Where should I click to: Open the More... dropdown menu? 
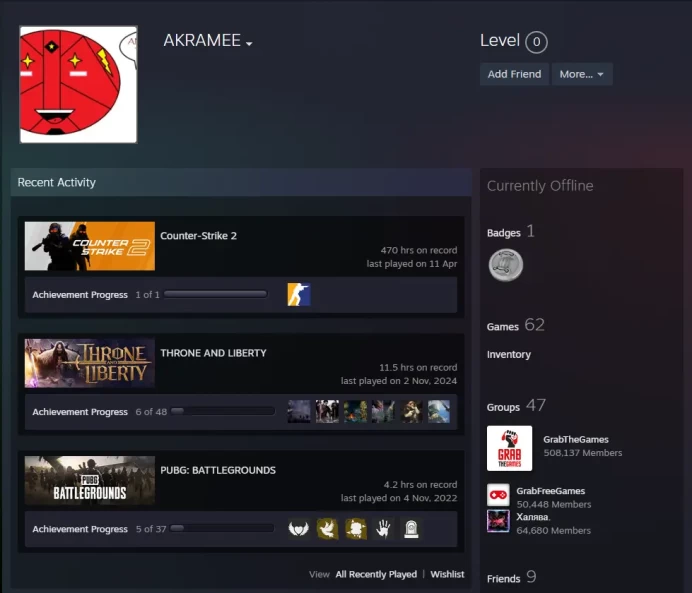pyautogui.click(x=582, y=74)
